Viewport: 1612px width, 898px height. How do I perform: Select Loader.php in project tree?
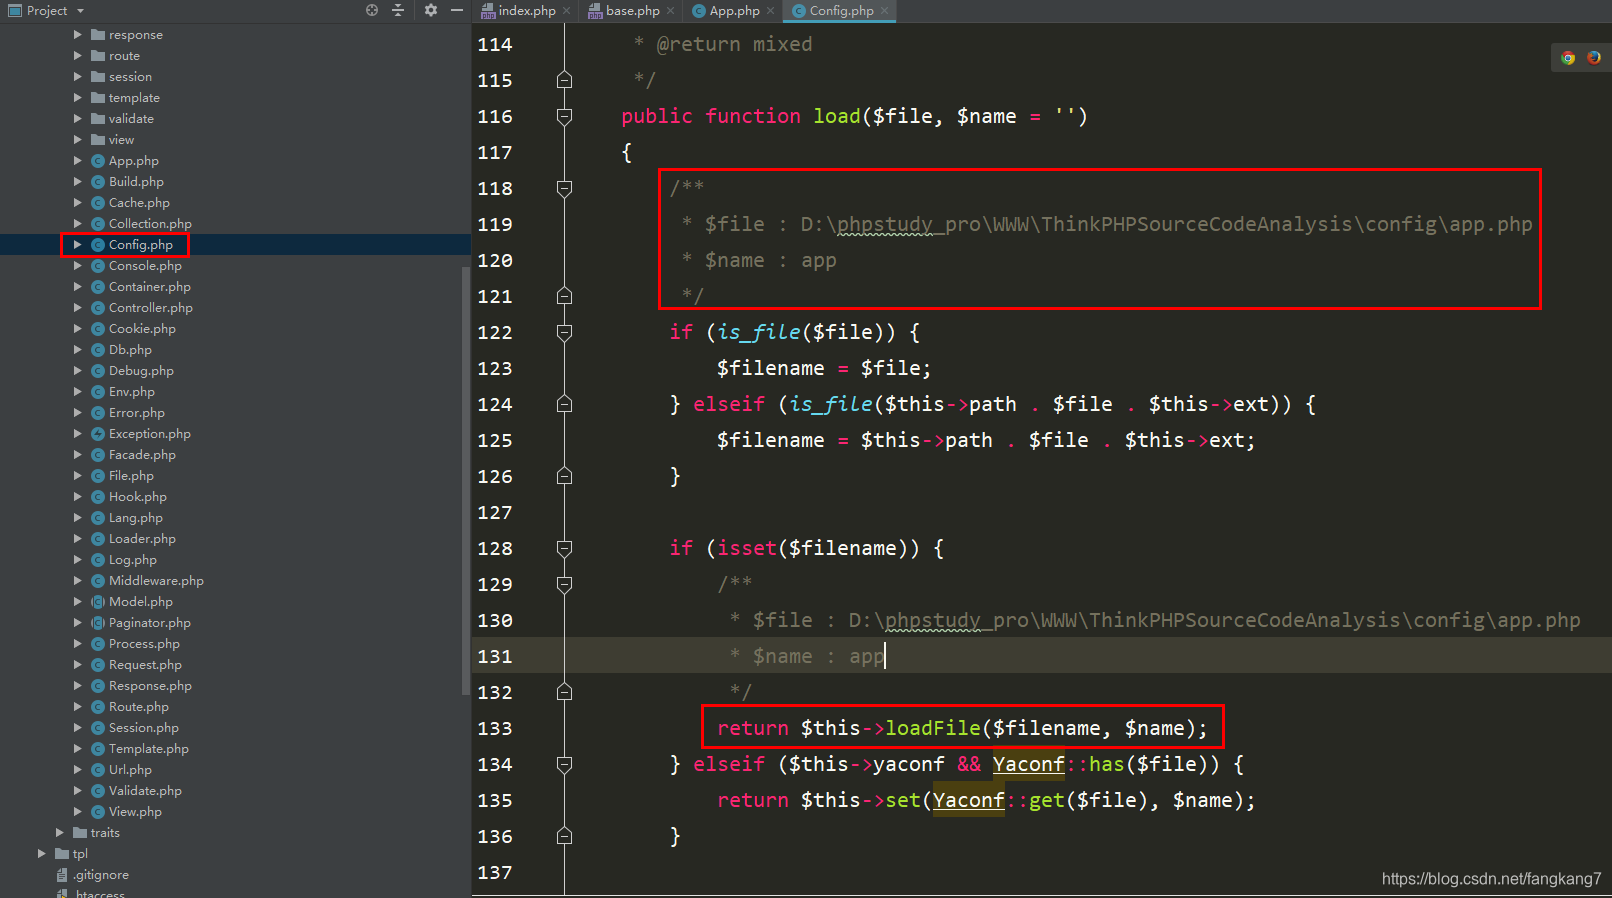coord(142,539)
